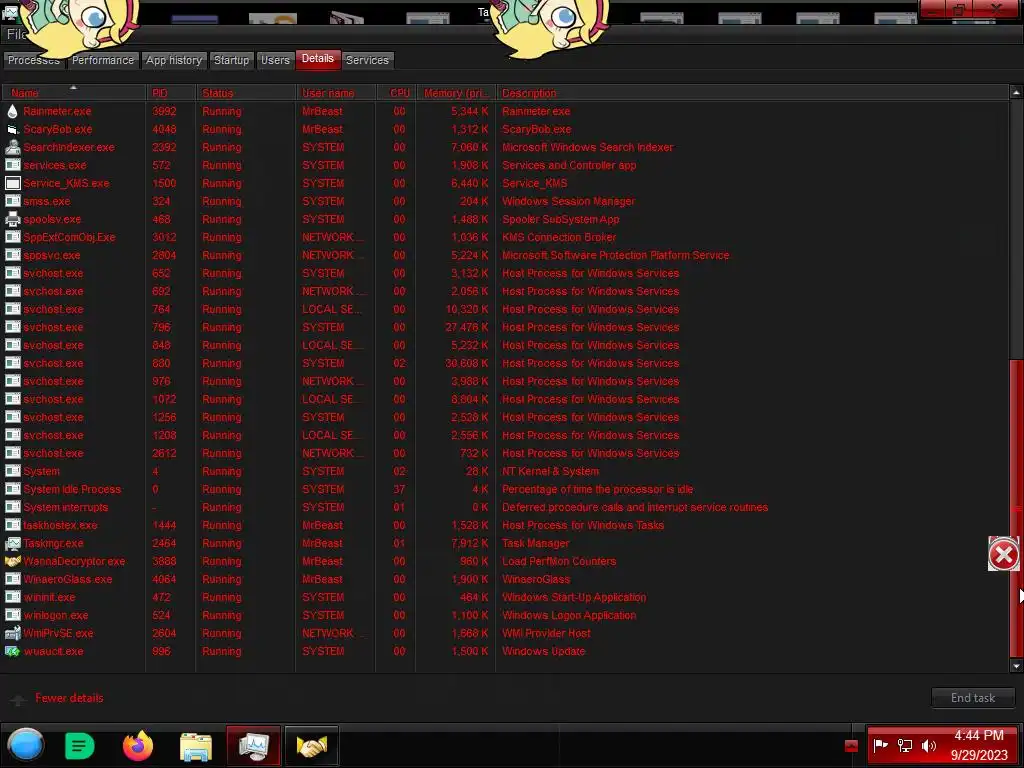Click the red X overlay icon

click(x=1003, y=554)
